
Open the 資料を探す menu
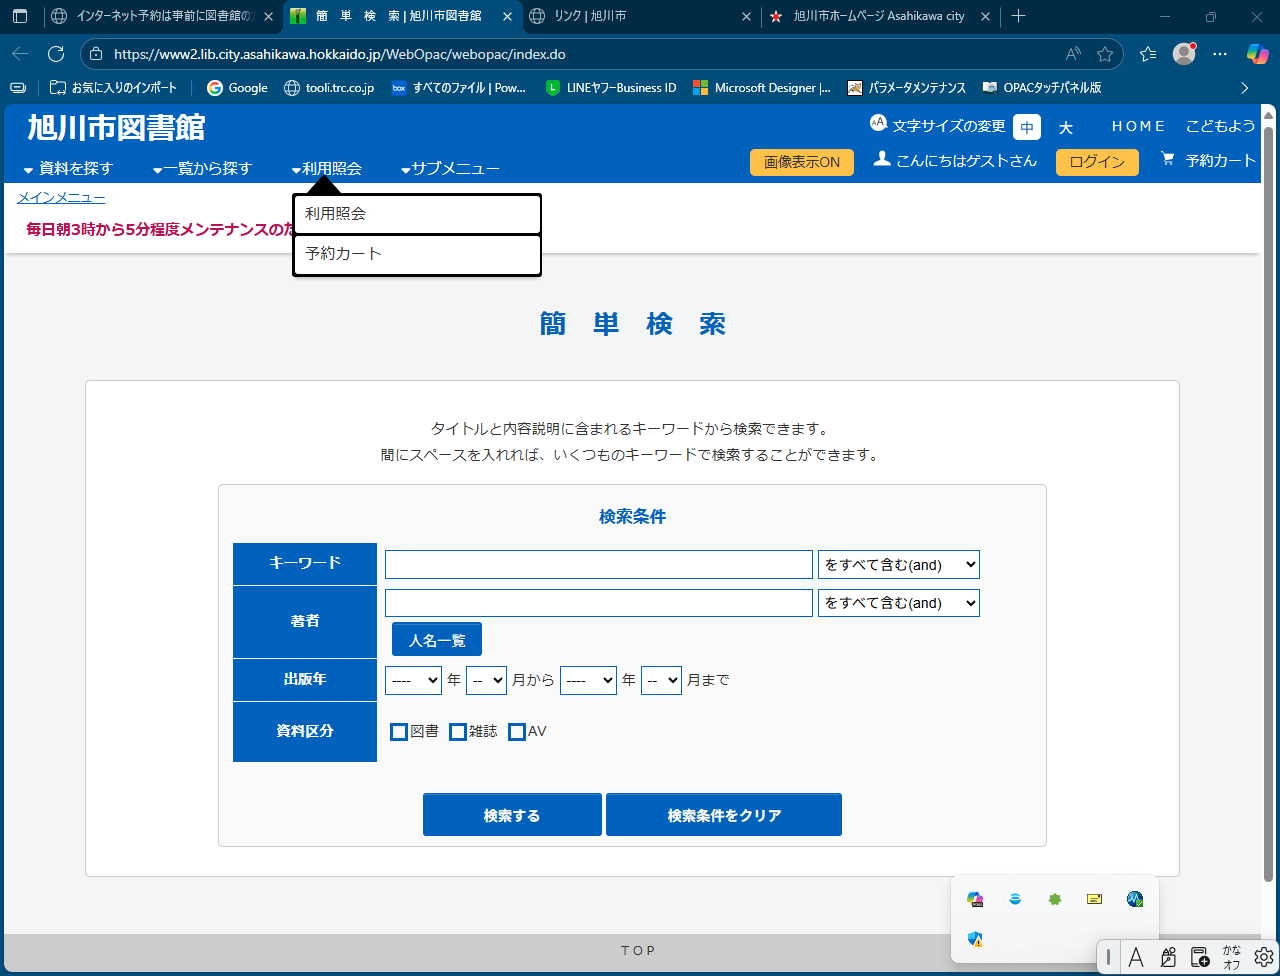[x=69, y=169]
